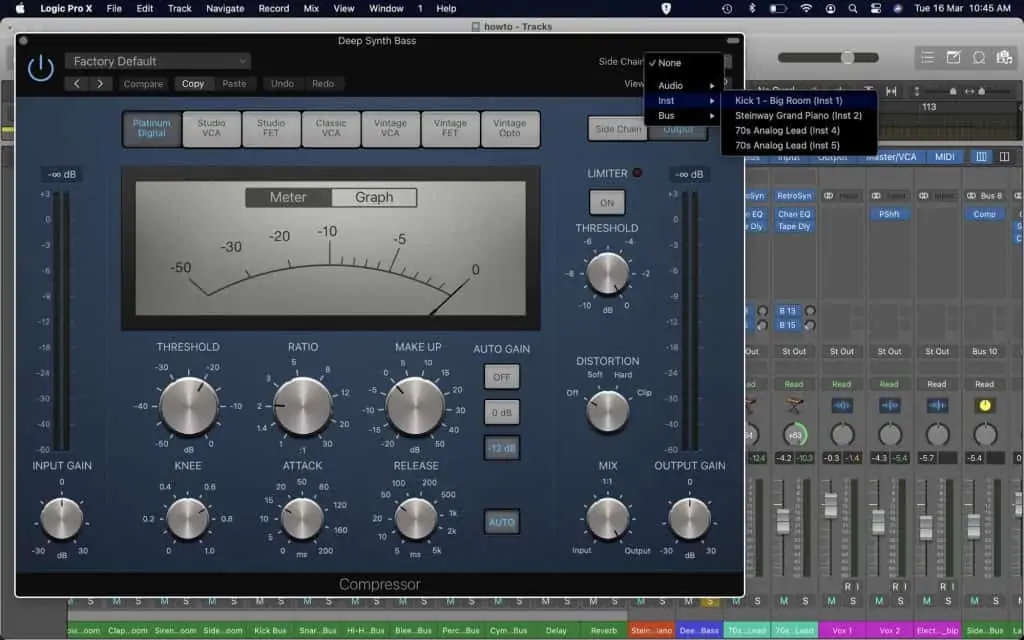Set Auto Gain to 0 dB

tap(502, 413)
